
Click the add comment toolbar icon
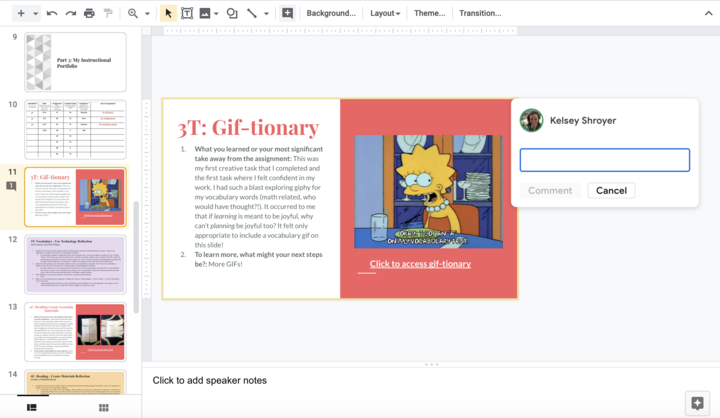287,13
